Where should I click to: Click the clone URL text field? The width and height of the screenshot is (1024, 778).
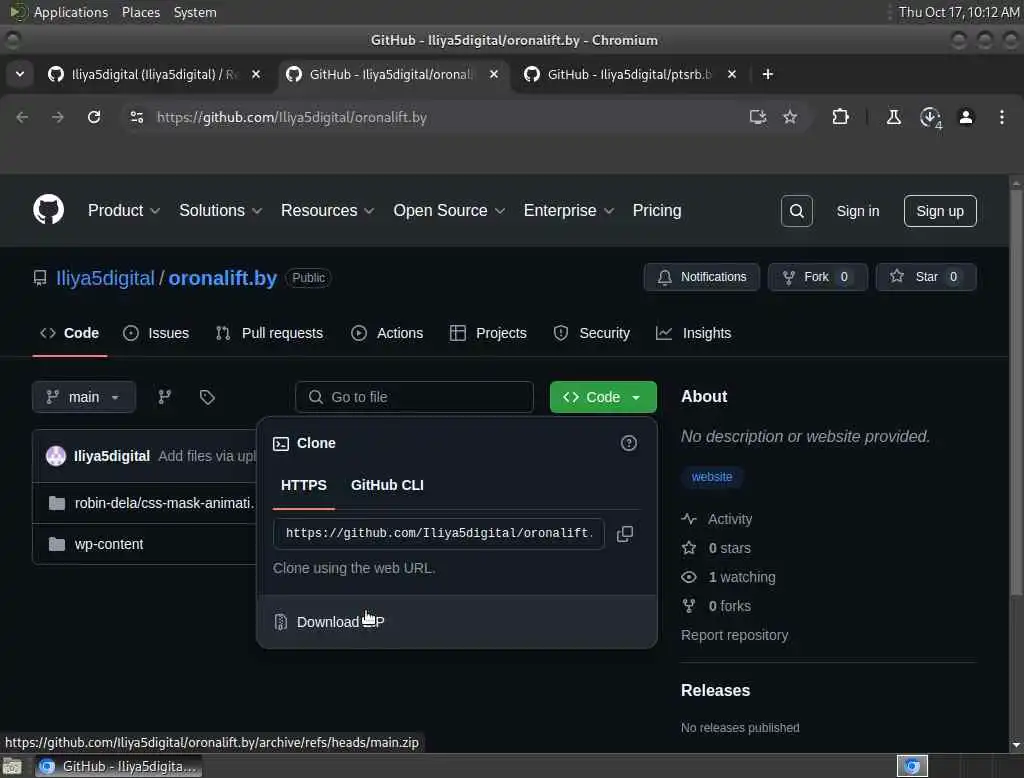[x=438, y=533]
